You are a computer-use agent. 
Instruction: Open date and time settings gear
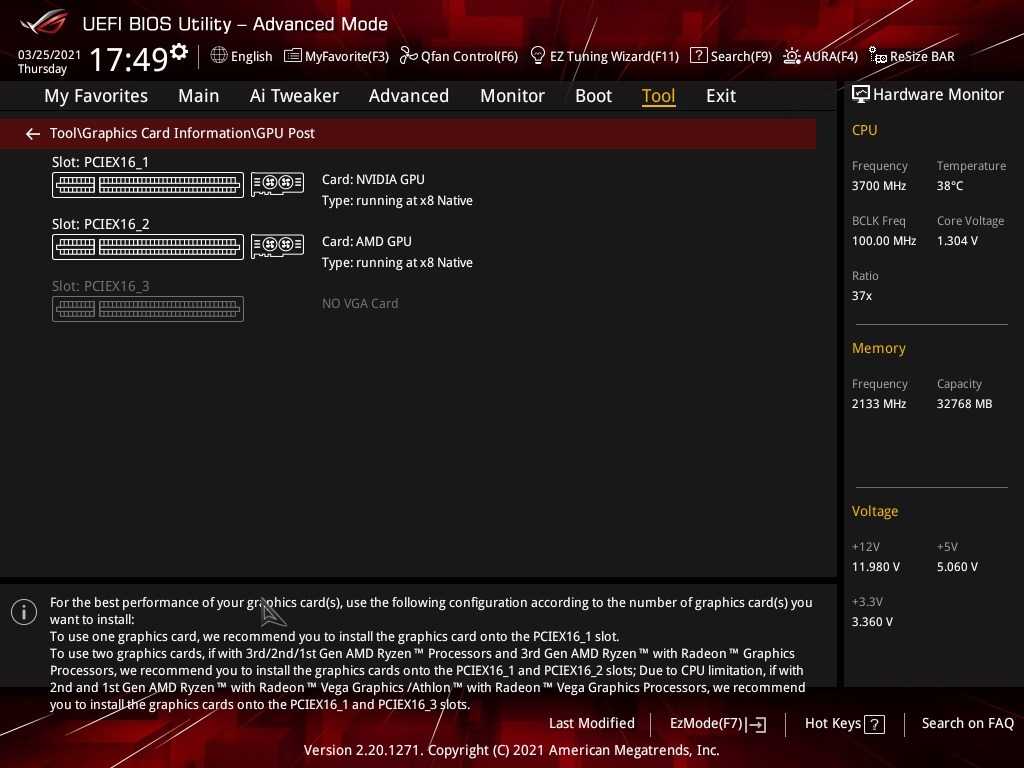179,52
